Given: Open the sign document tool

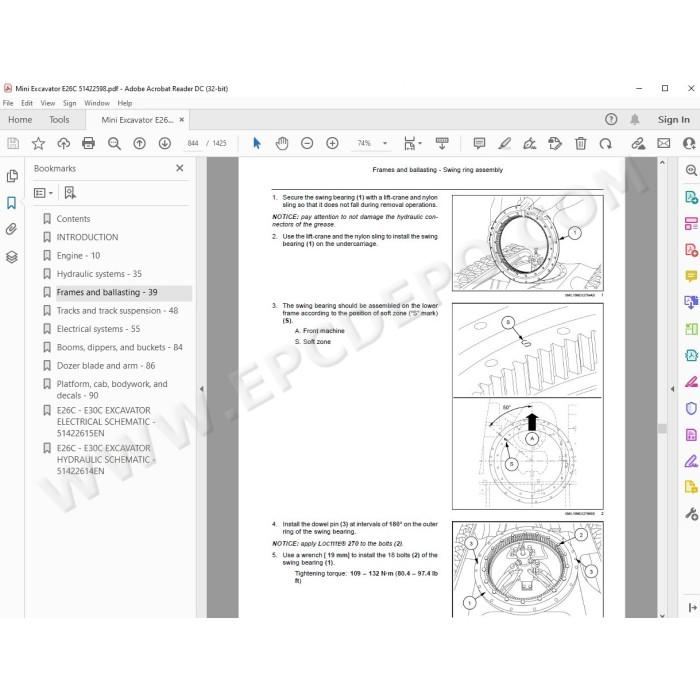Looking at the screenshot, I should [x=529, y=143].
